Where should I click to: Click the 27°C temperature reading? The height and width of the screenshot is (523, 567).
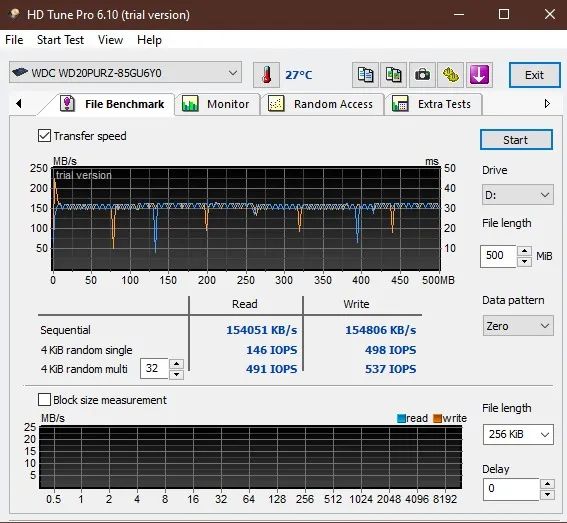(299, 75)
